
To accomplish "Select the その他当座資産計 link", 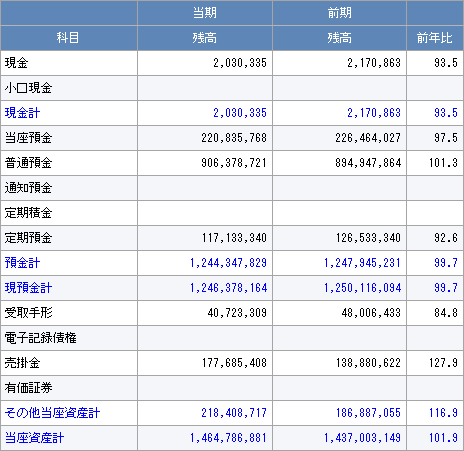I will 52,413.
